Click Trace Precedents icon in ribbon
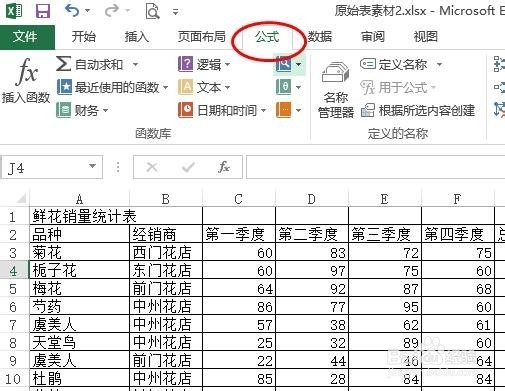505x391 pixels. pos(499,64)
